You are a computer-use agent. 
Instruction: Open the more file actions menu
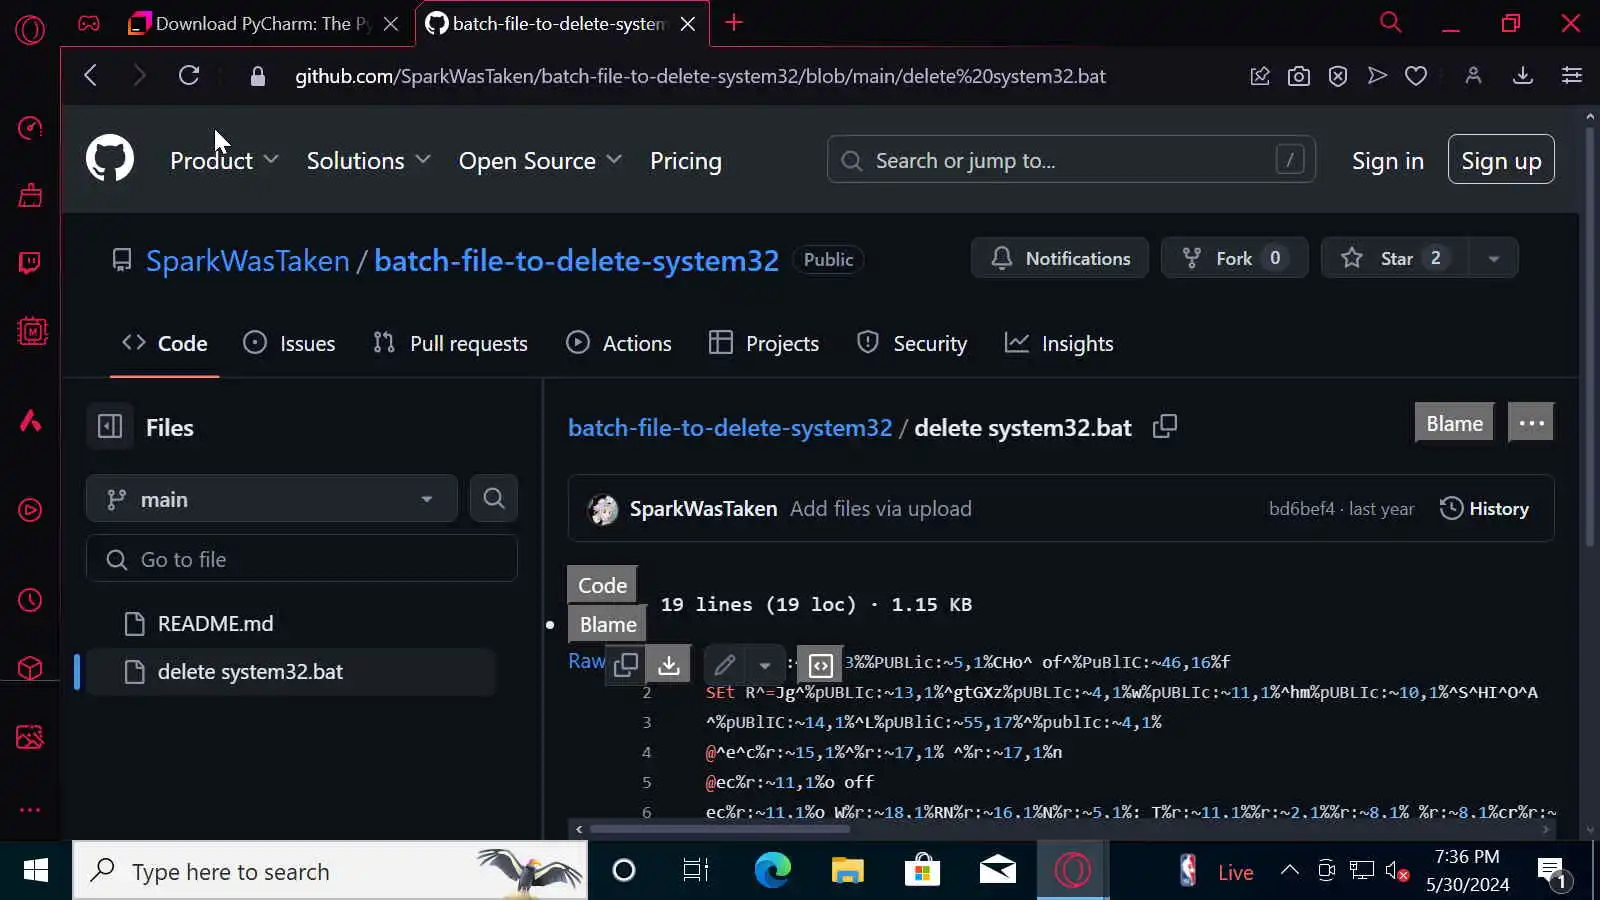coord(1531,423)
